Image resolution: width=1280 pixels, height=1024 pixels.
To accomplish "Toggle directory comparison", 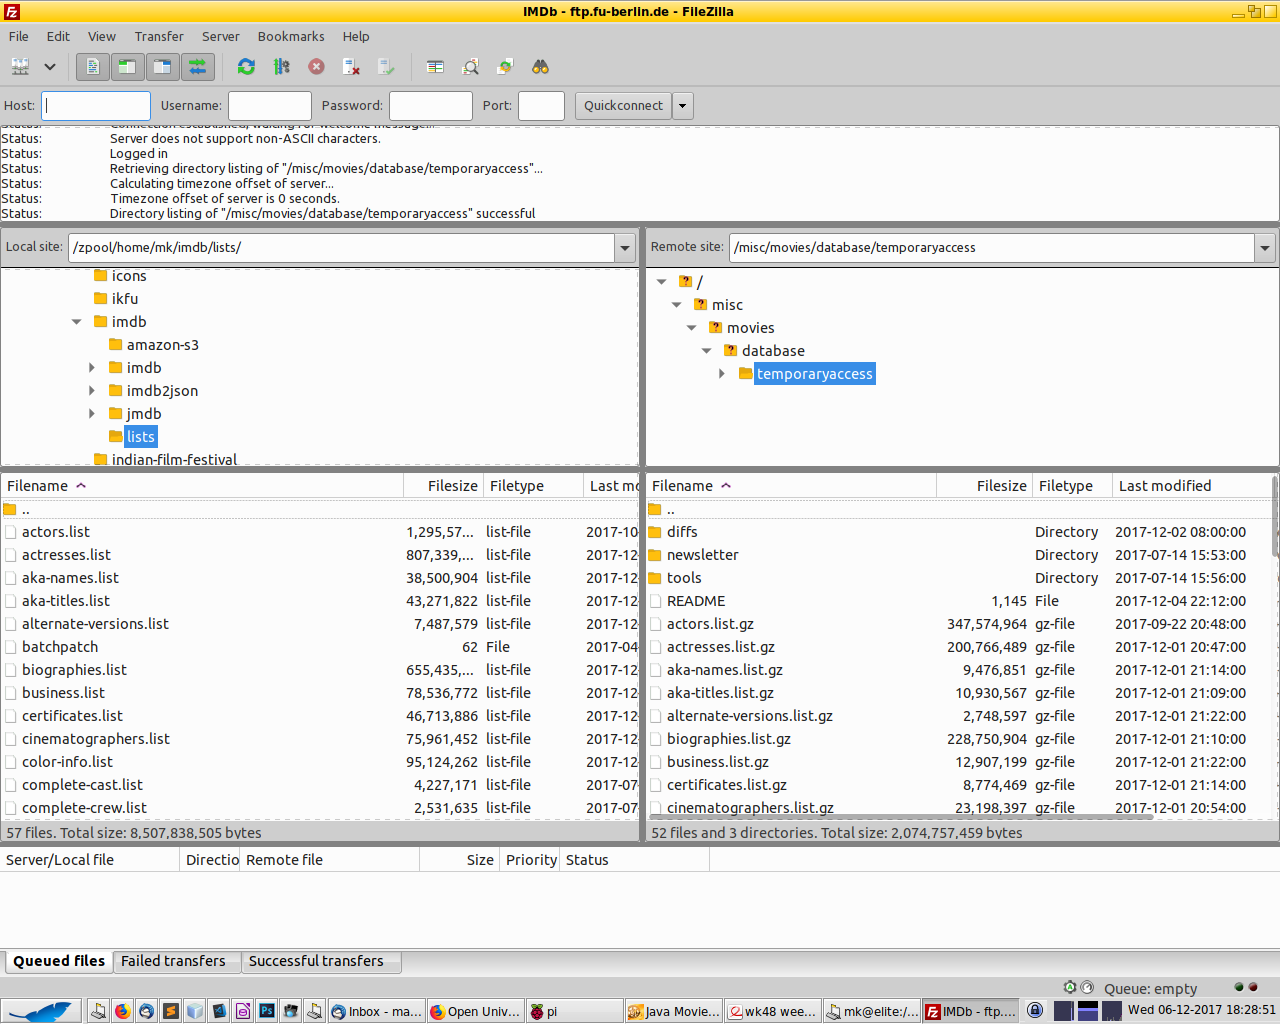I will [x=470, y=67].
